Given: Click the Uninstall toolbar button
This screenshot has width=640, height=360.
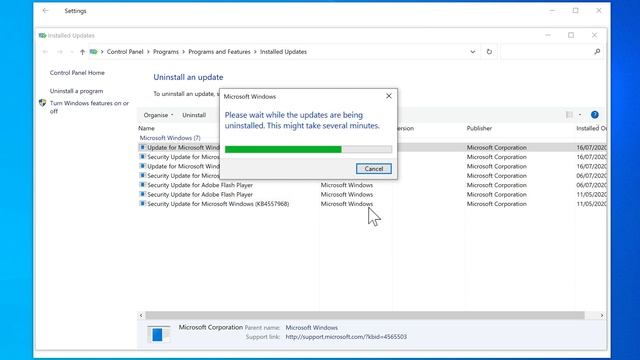Looking at the screenshot, I should coord(194,115).
